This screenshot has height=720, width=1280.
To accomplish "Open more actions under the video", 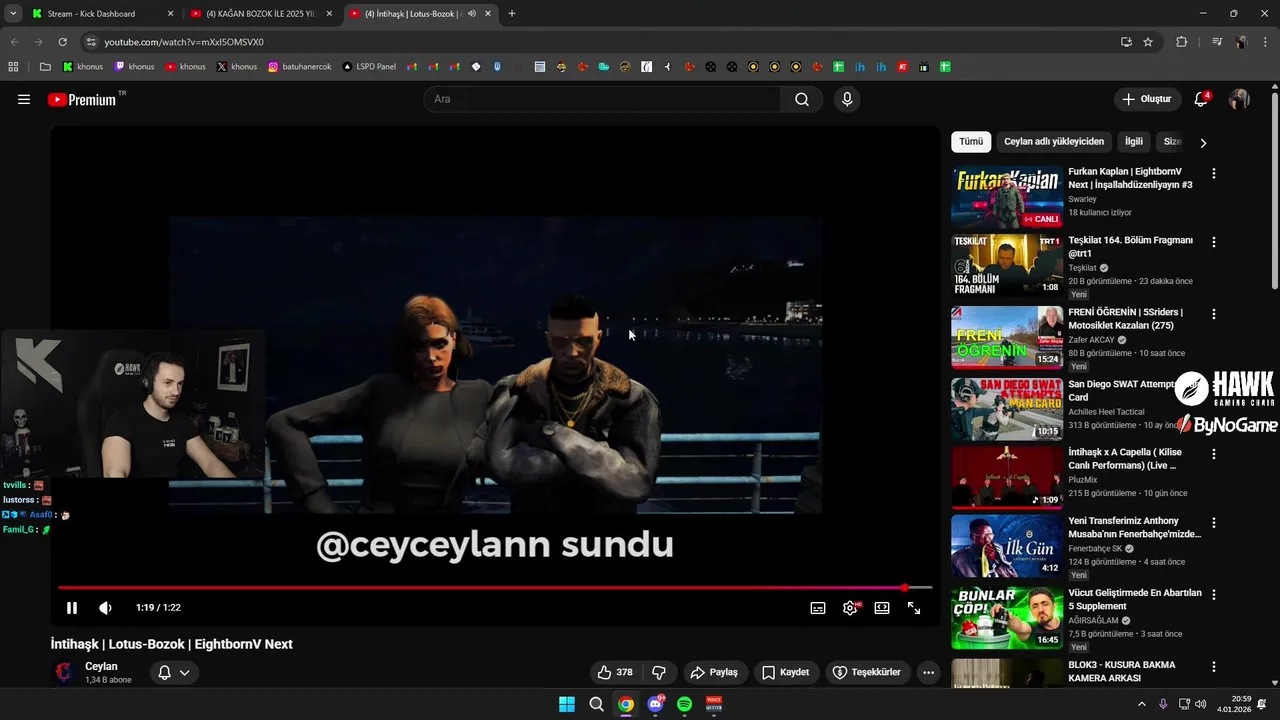I will tap(928, 672).
